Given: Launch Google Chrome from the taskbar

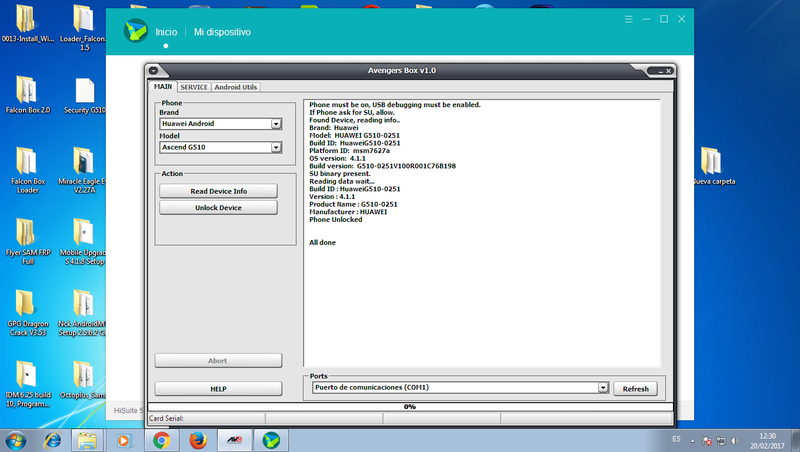Looking at the screenshot, I should (x=162, y=440).
